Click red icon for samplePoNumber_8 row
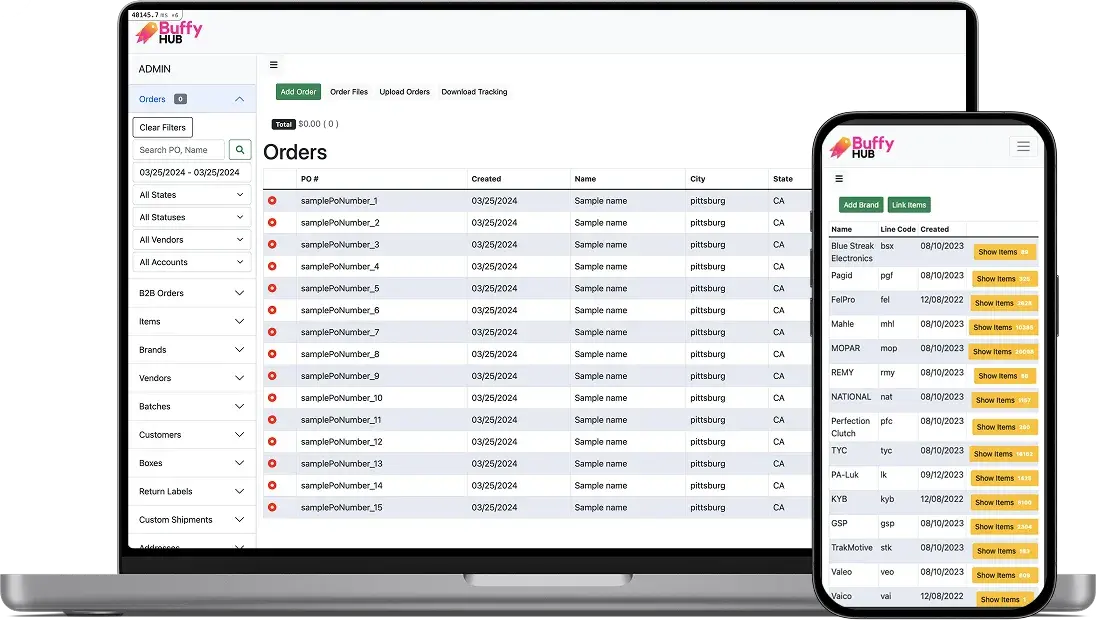 point(272,354)
